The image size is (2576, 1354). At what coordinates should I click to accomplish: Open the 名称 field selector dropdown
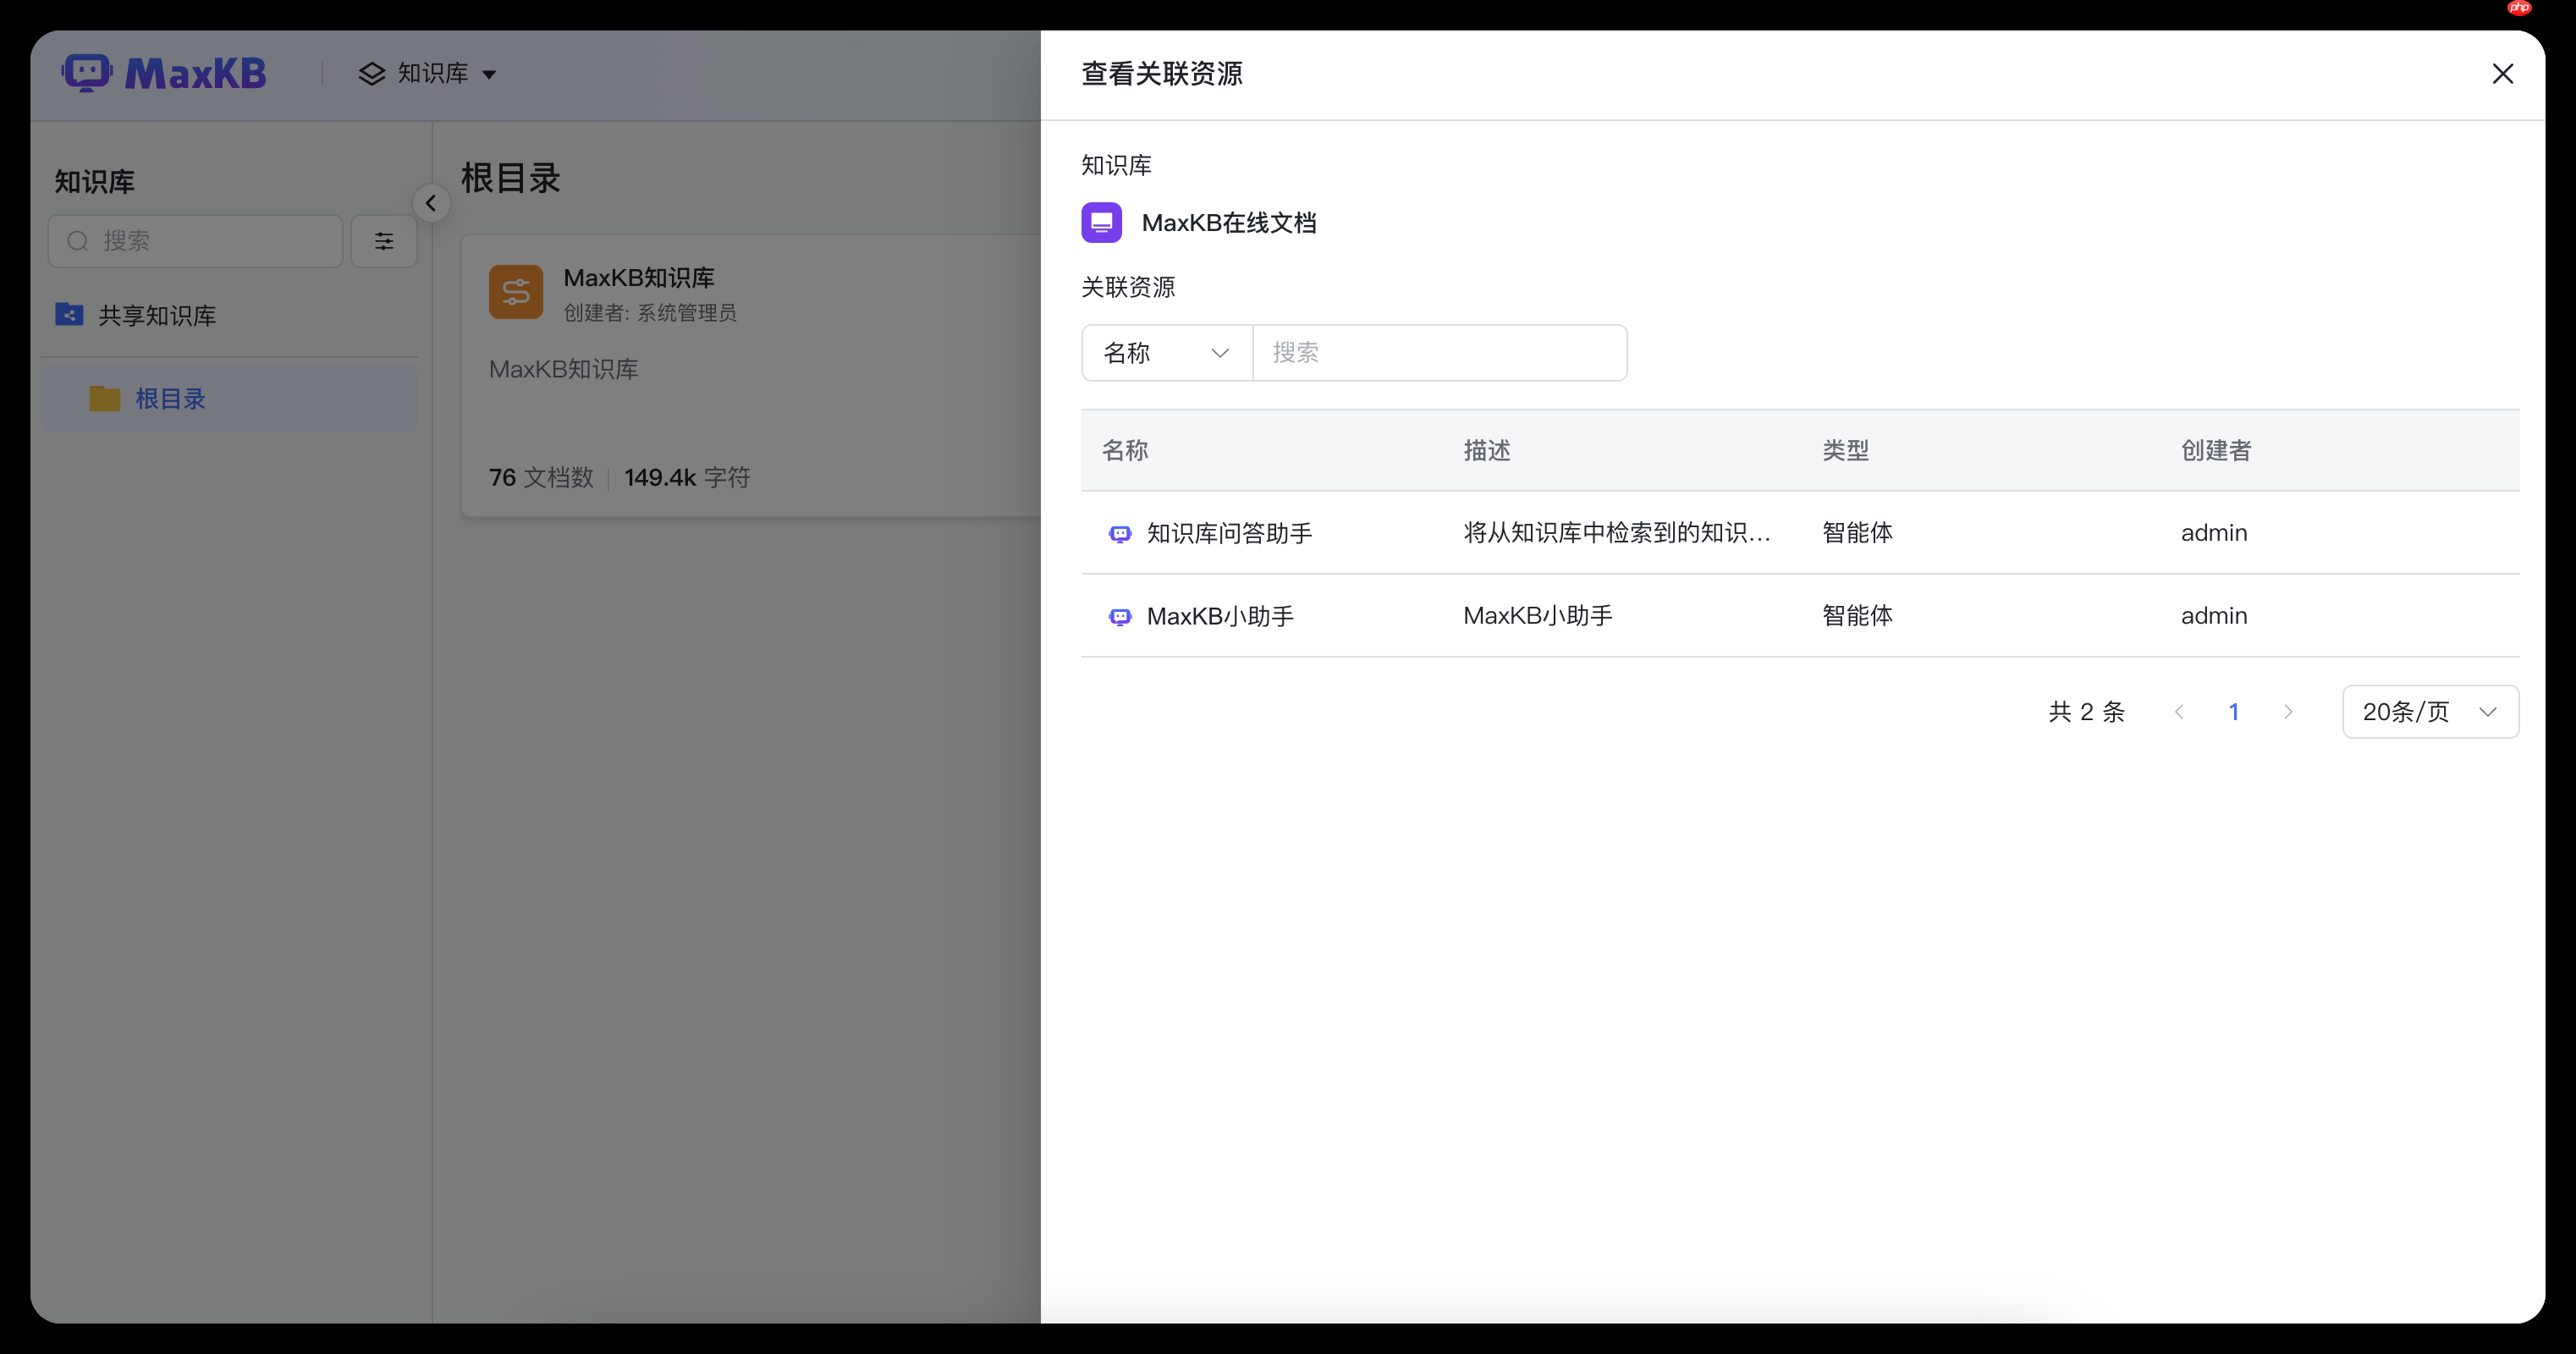pyautogui.click(x=1165, y=353)
